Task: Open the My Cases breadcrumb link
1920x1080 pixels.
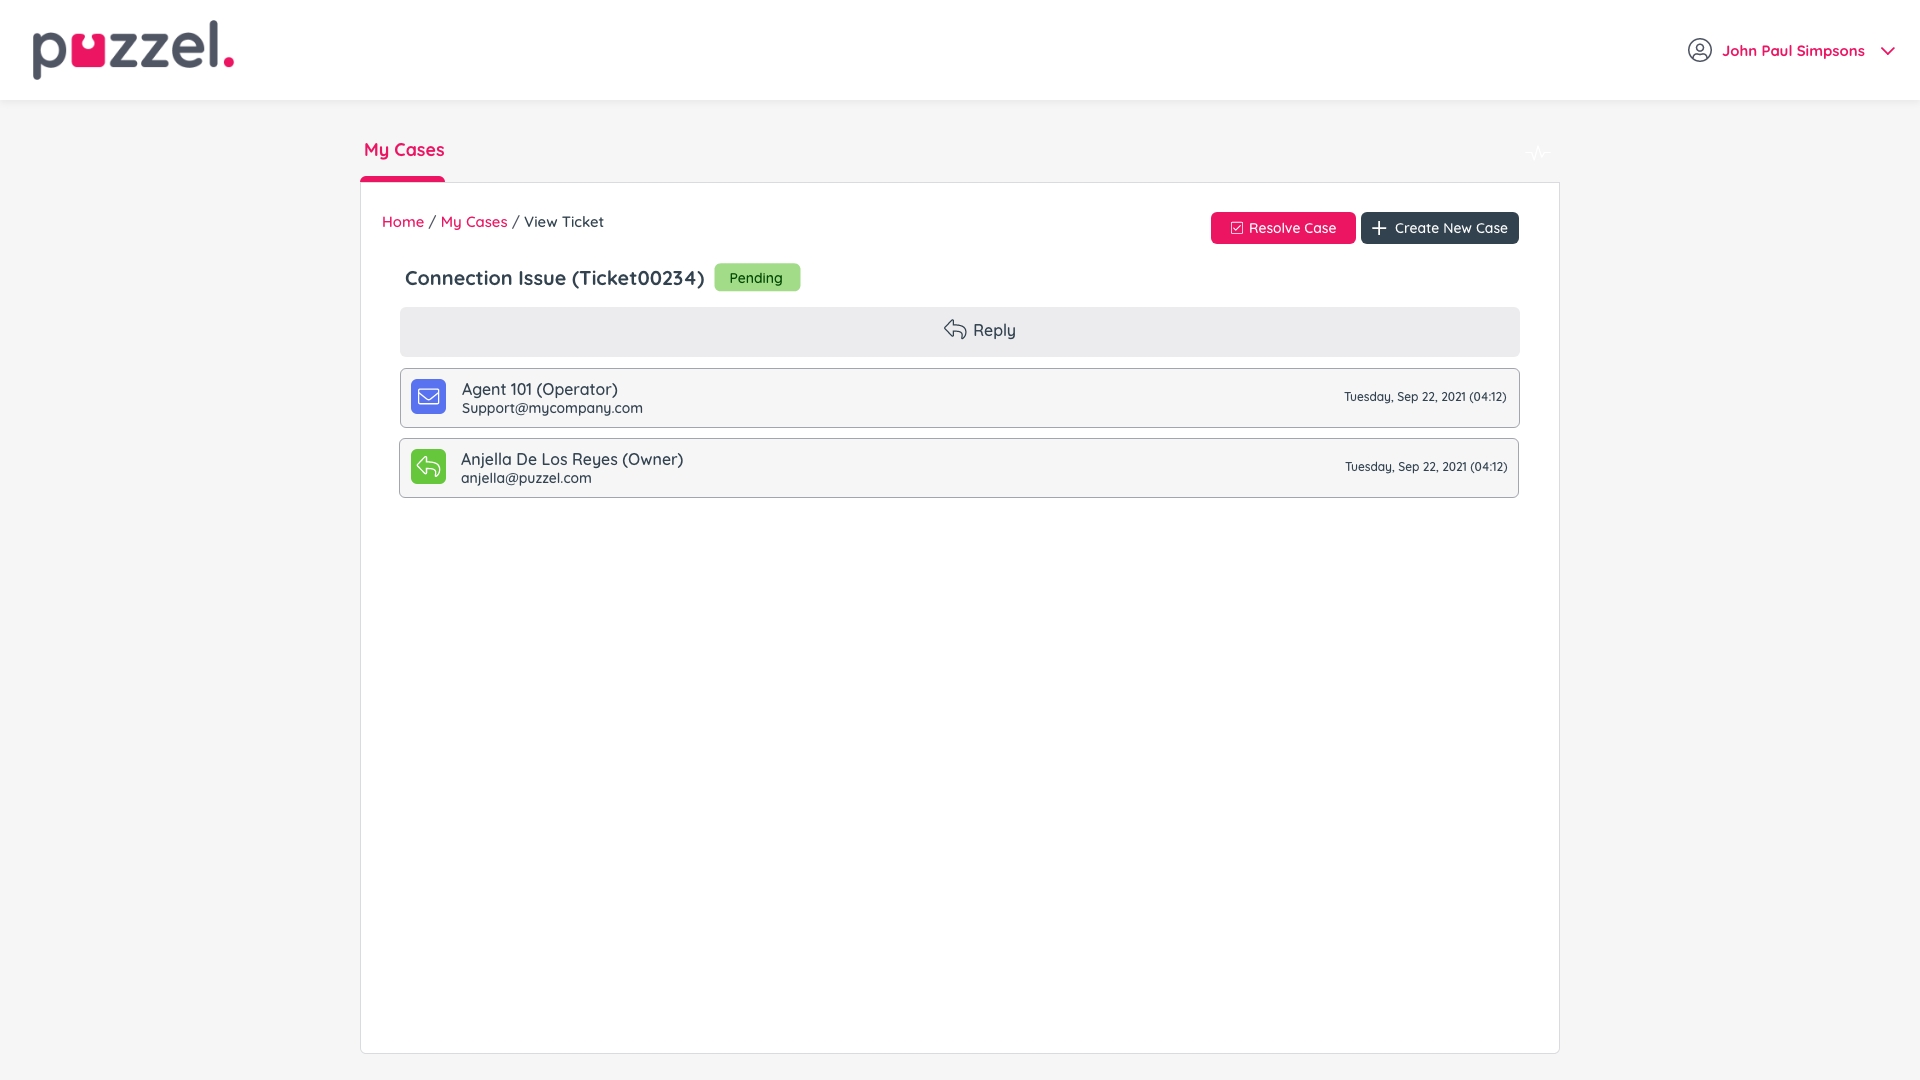Action: [x=473, y=222]
